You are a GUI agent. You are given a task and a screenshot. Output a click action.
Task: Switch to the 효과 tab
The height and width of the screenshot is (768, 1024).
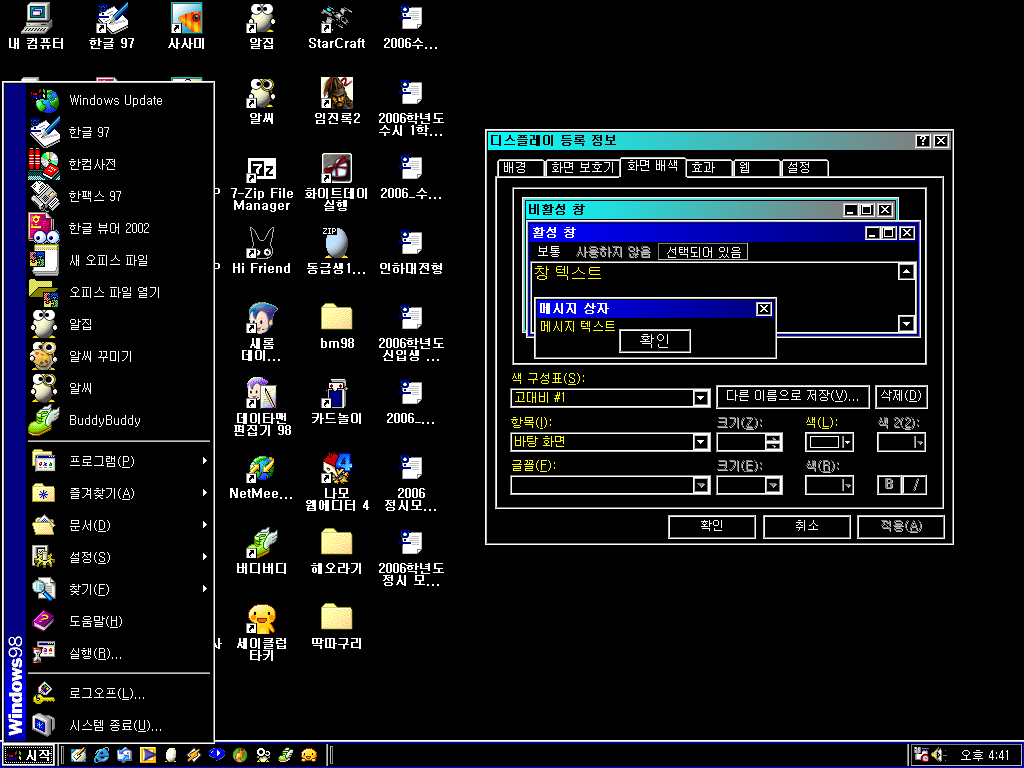(x=709, y=168)
